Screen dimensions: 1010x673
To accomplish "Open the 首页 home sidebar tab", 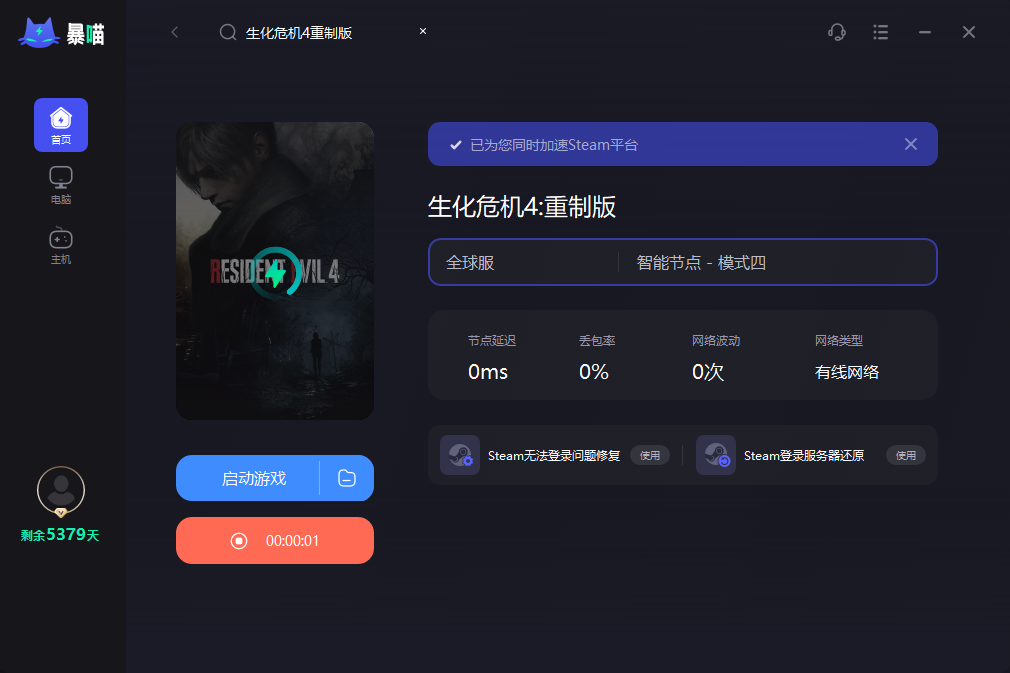I will click(x=61, y=125).
